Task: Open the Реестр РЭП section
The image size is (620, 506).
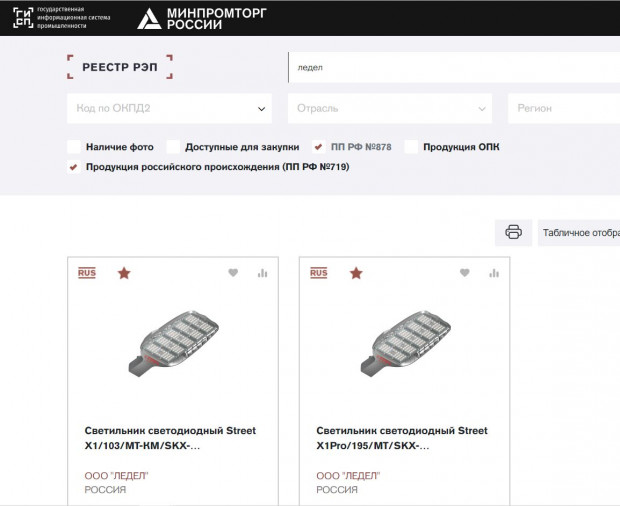Action: point(120,67)
